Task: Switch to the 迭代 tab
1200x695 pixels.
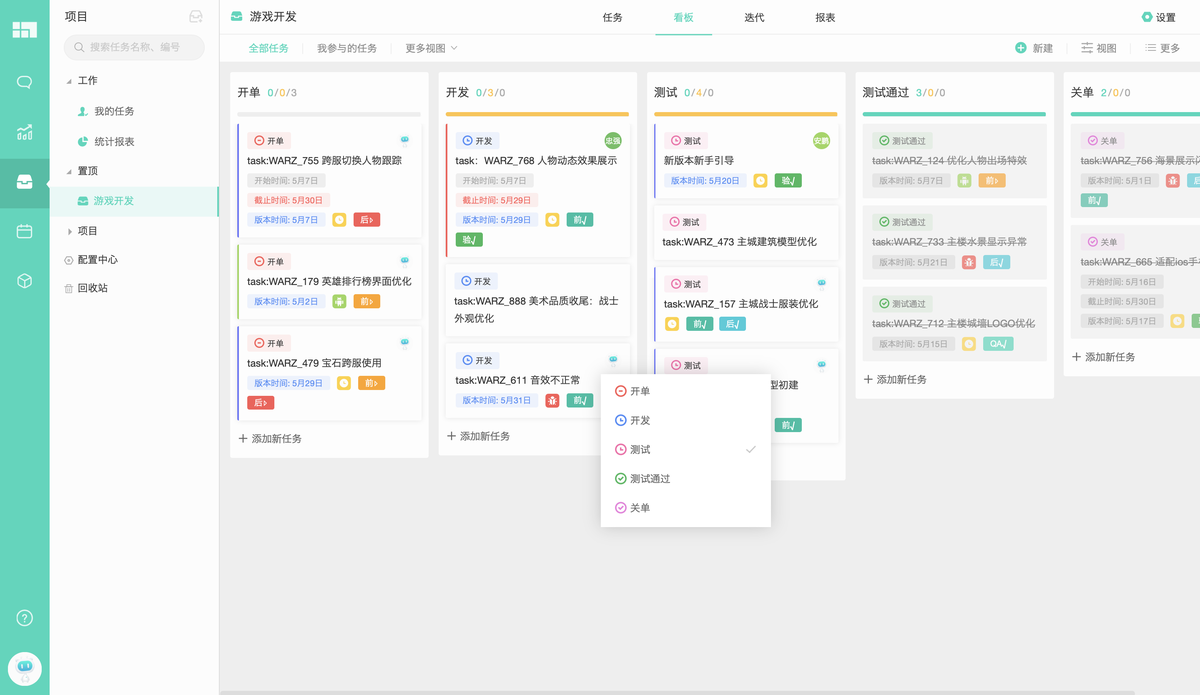Action: tap(754, 18)
